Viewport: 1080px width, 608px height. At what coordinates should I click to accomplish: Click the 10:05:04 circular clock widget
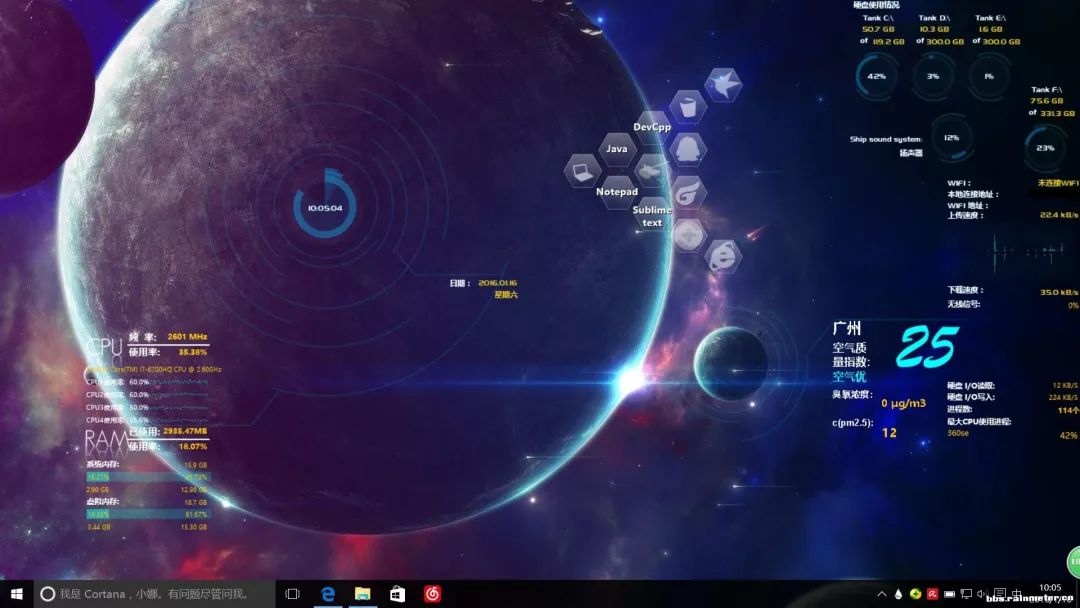coord(324,207)
